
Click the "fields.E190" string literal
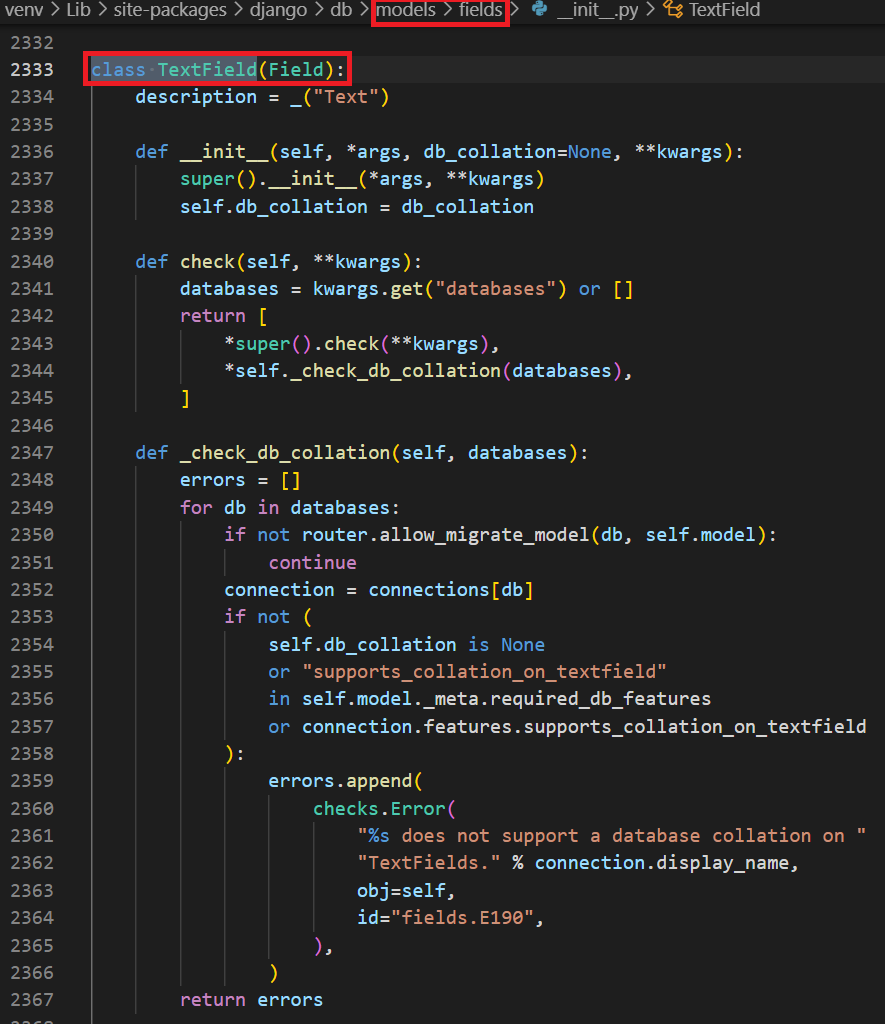[x=462, y=918]
